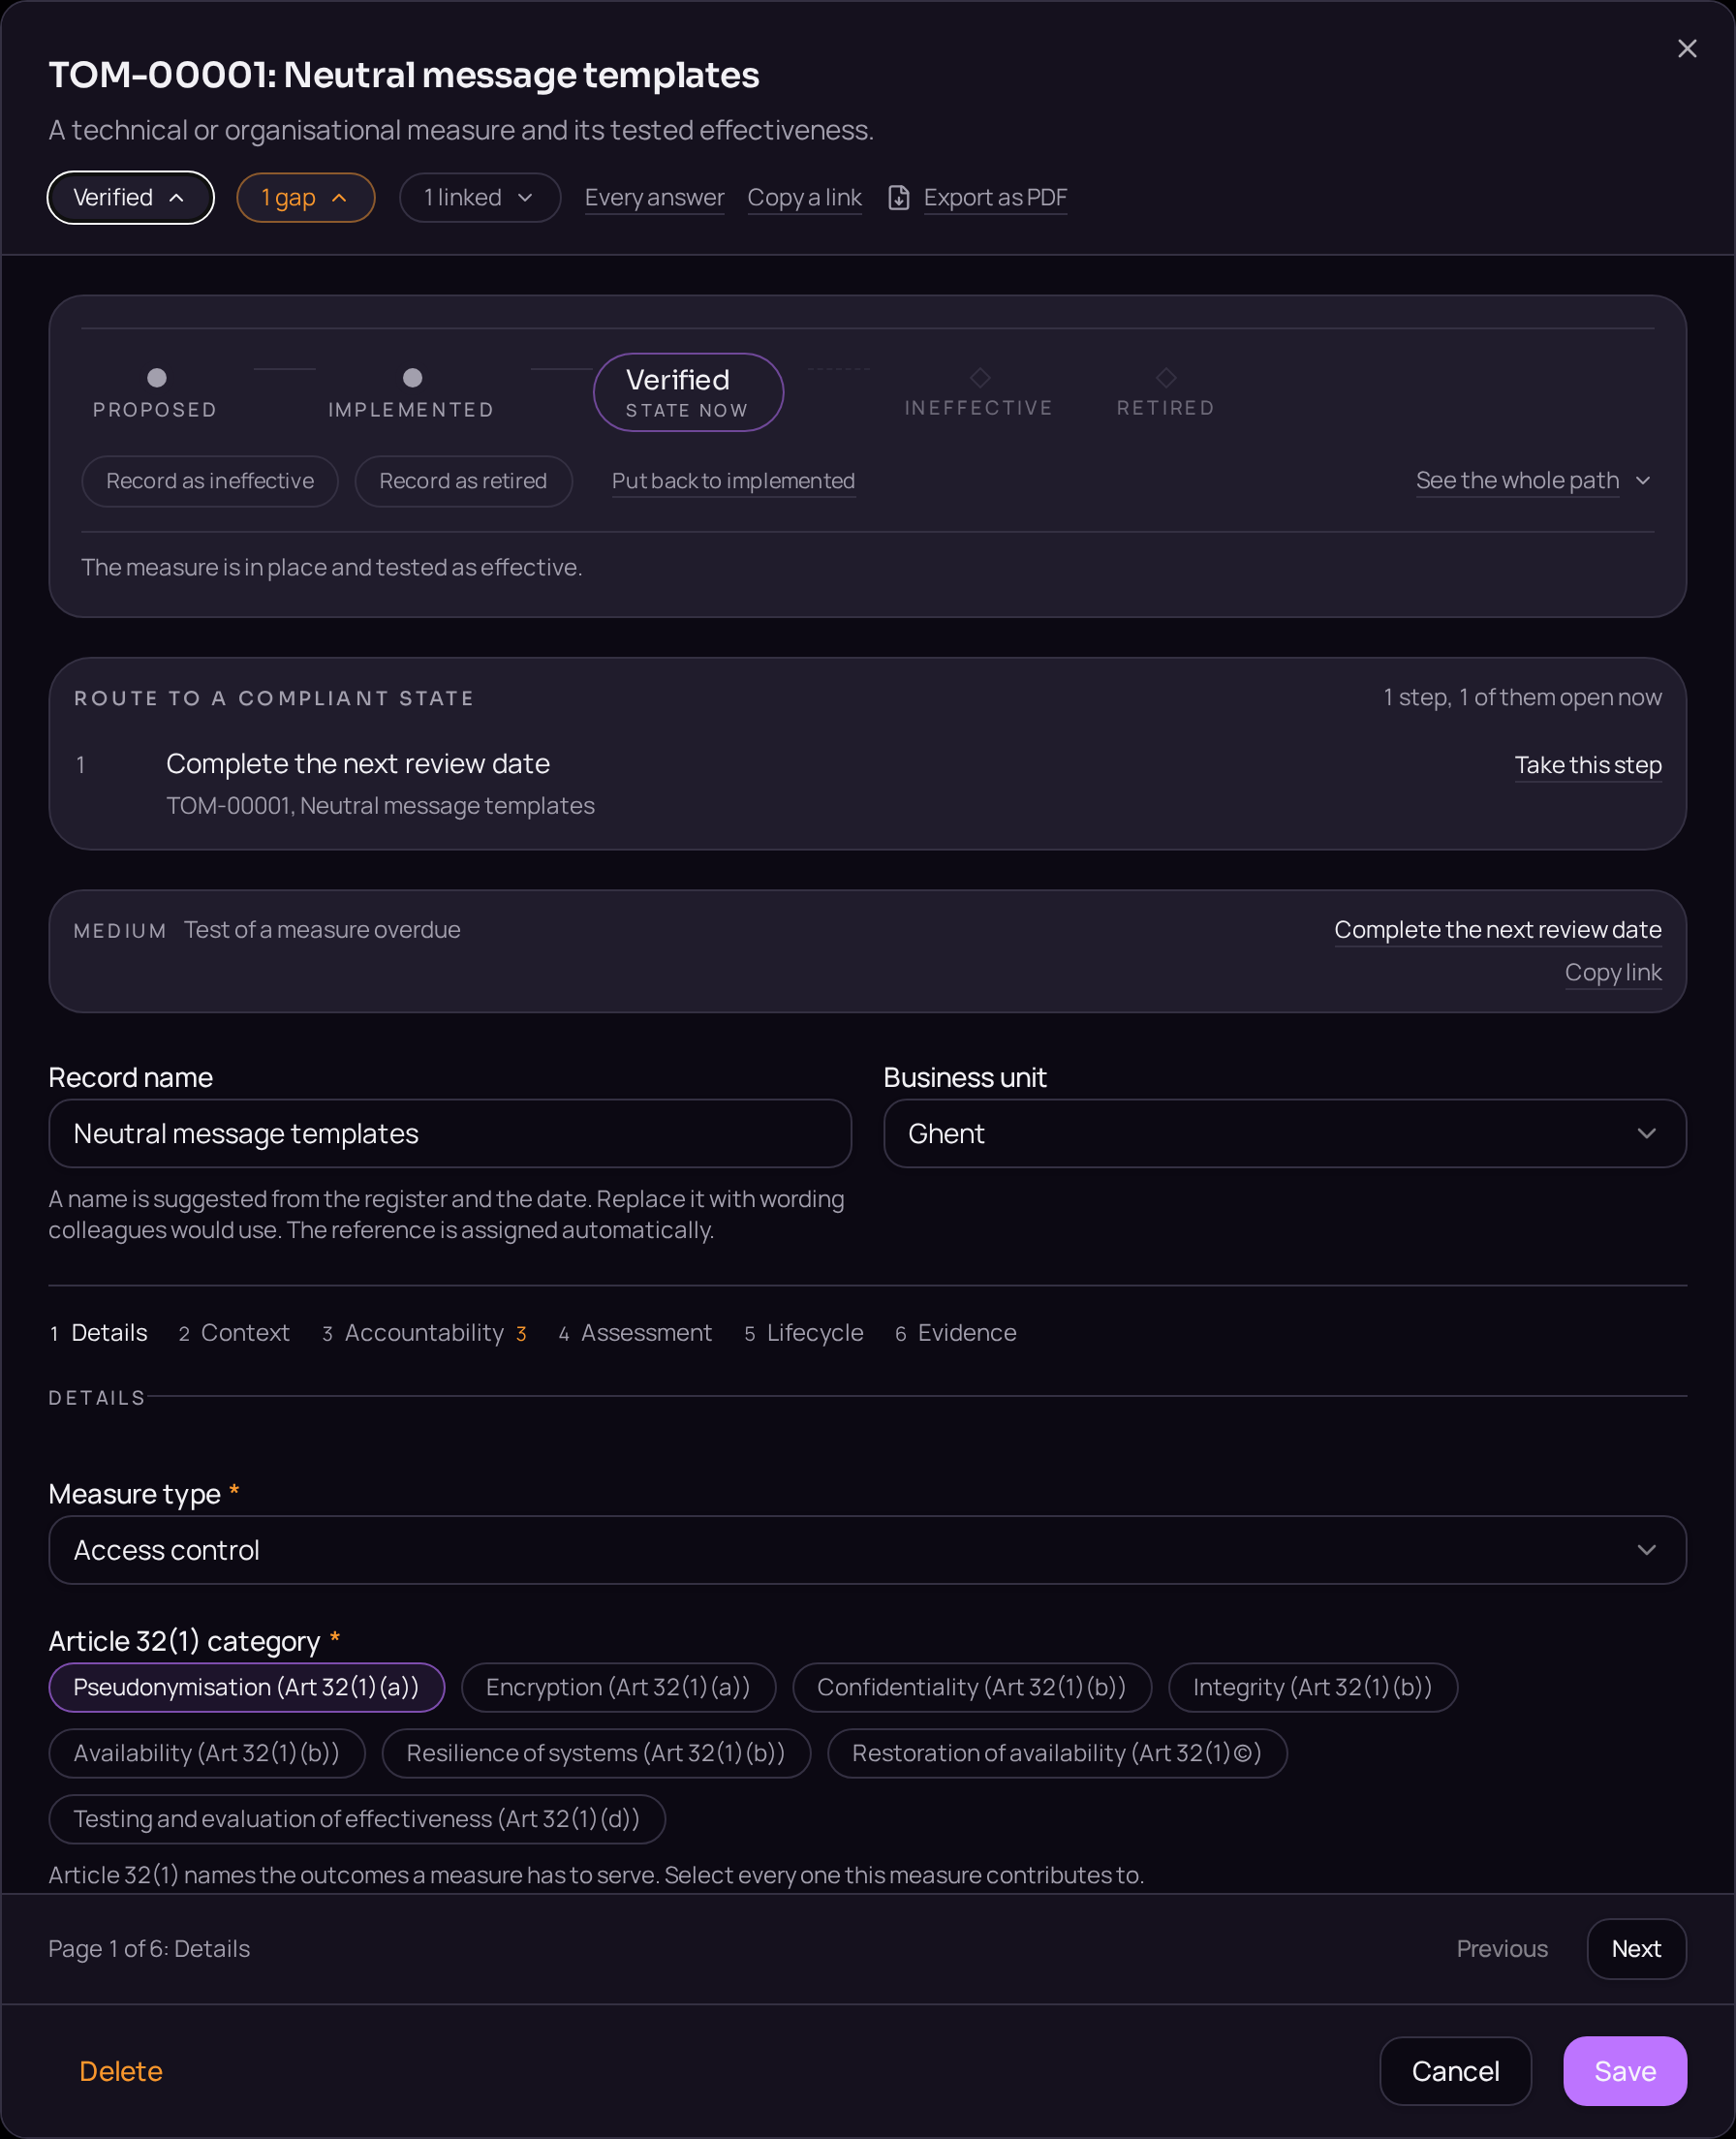The image size is (1736, 2139).
Task: Click the Export as PDF document icon
Action: pyautogui.click(x=899, y=198)
